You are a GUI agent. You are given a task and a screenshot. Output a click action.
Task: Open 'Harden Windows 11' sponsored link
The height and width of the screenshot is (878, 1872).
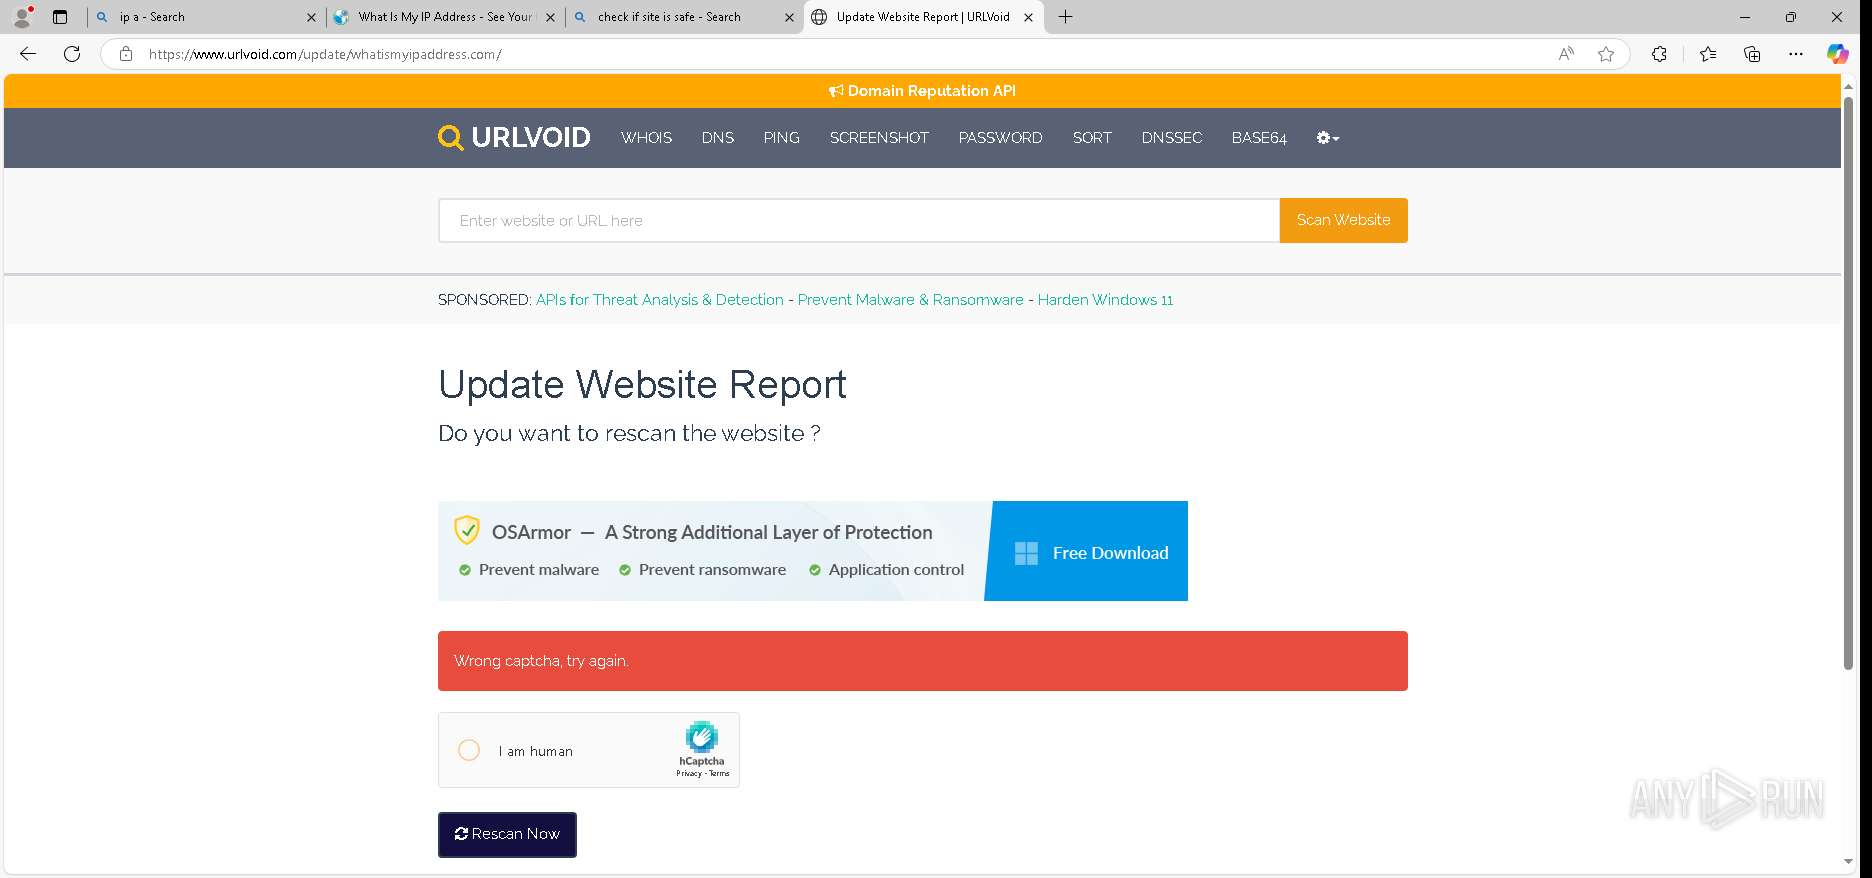[x=1105, y=300]
